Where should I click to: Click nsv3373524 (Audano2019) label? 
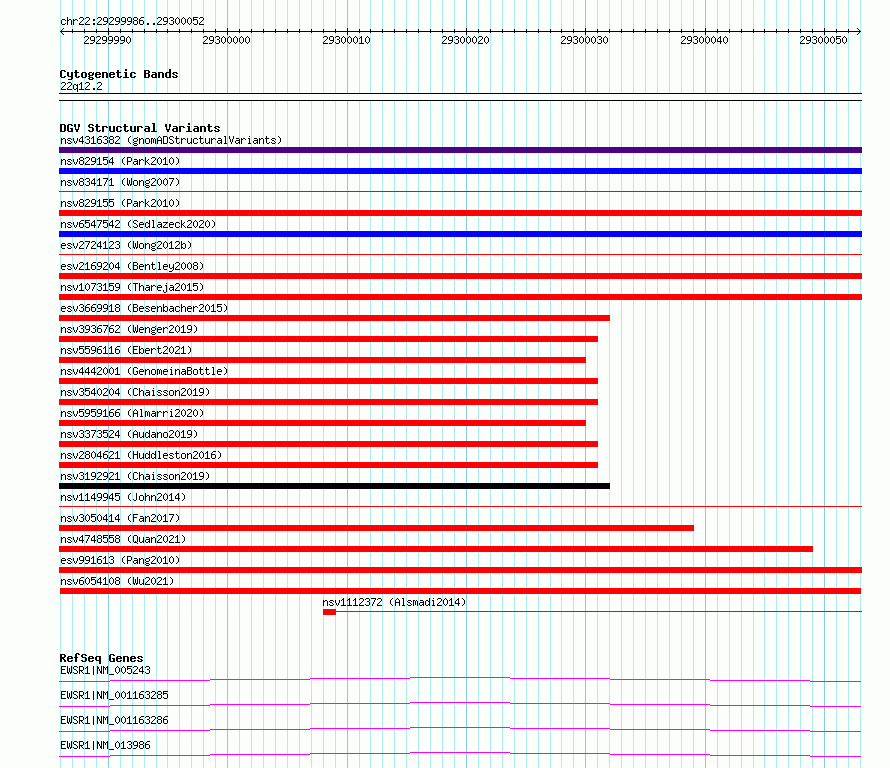(129, 434)
